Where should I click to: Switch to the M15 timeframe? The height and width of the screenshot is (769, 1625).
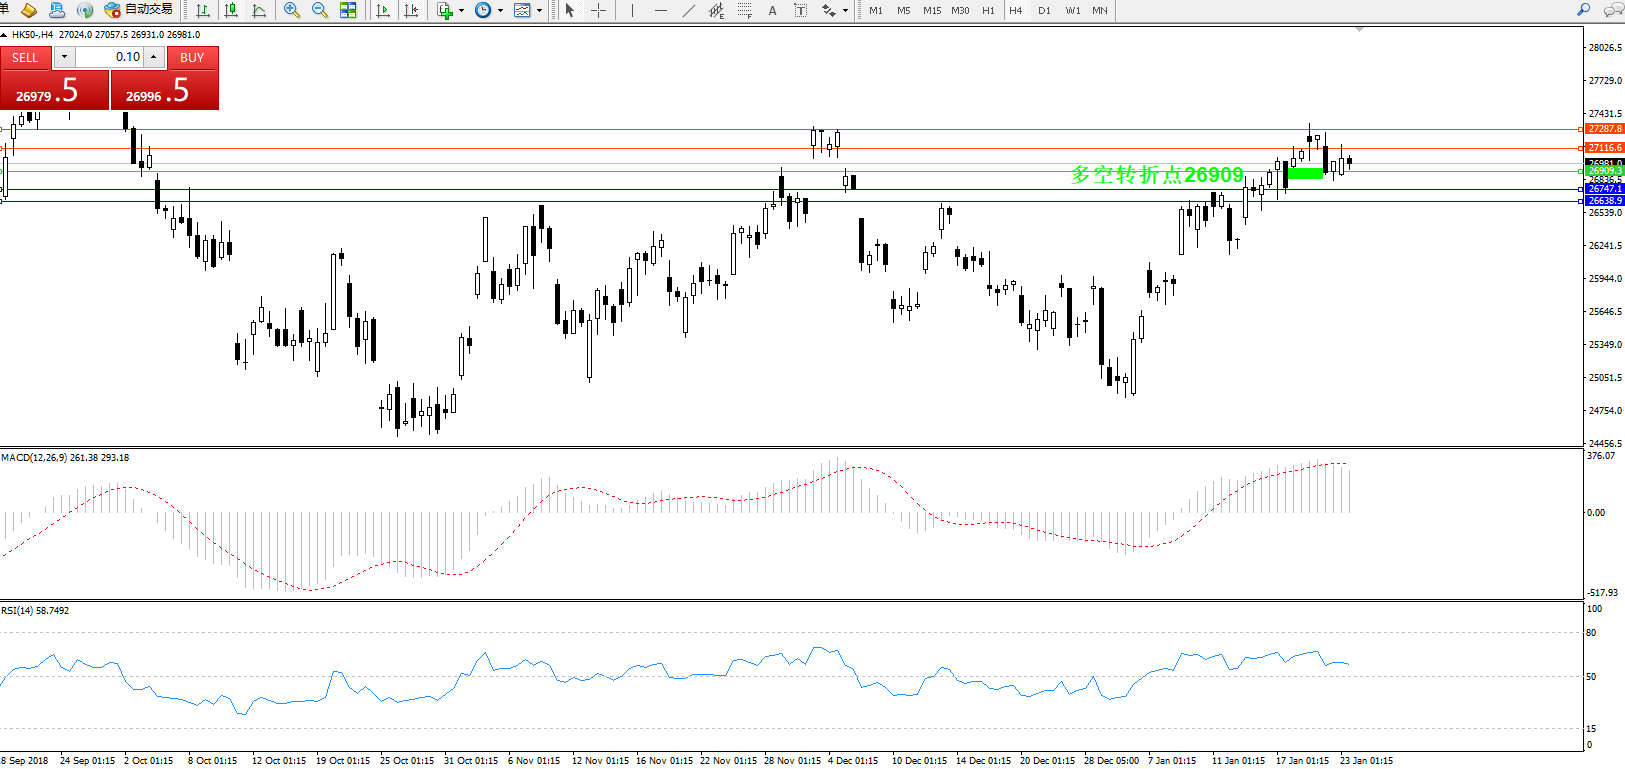coord(931,10)
